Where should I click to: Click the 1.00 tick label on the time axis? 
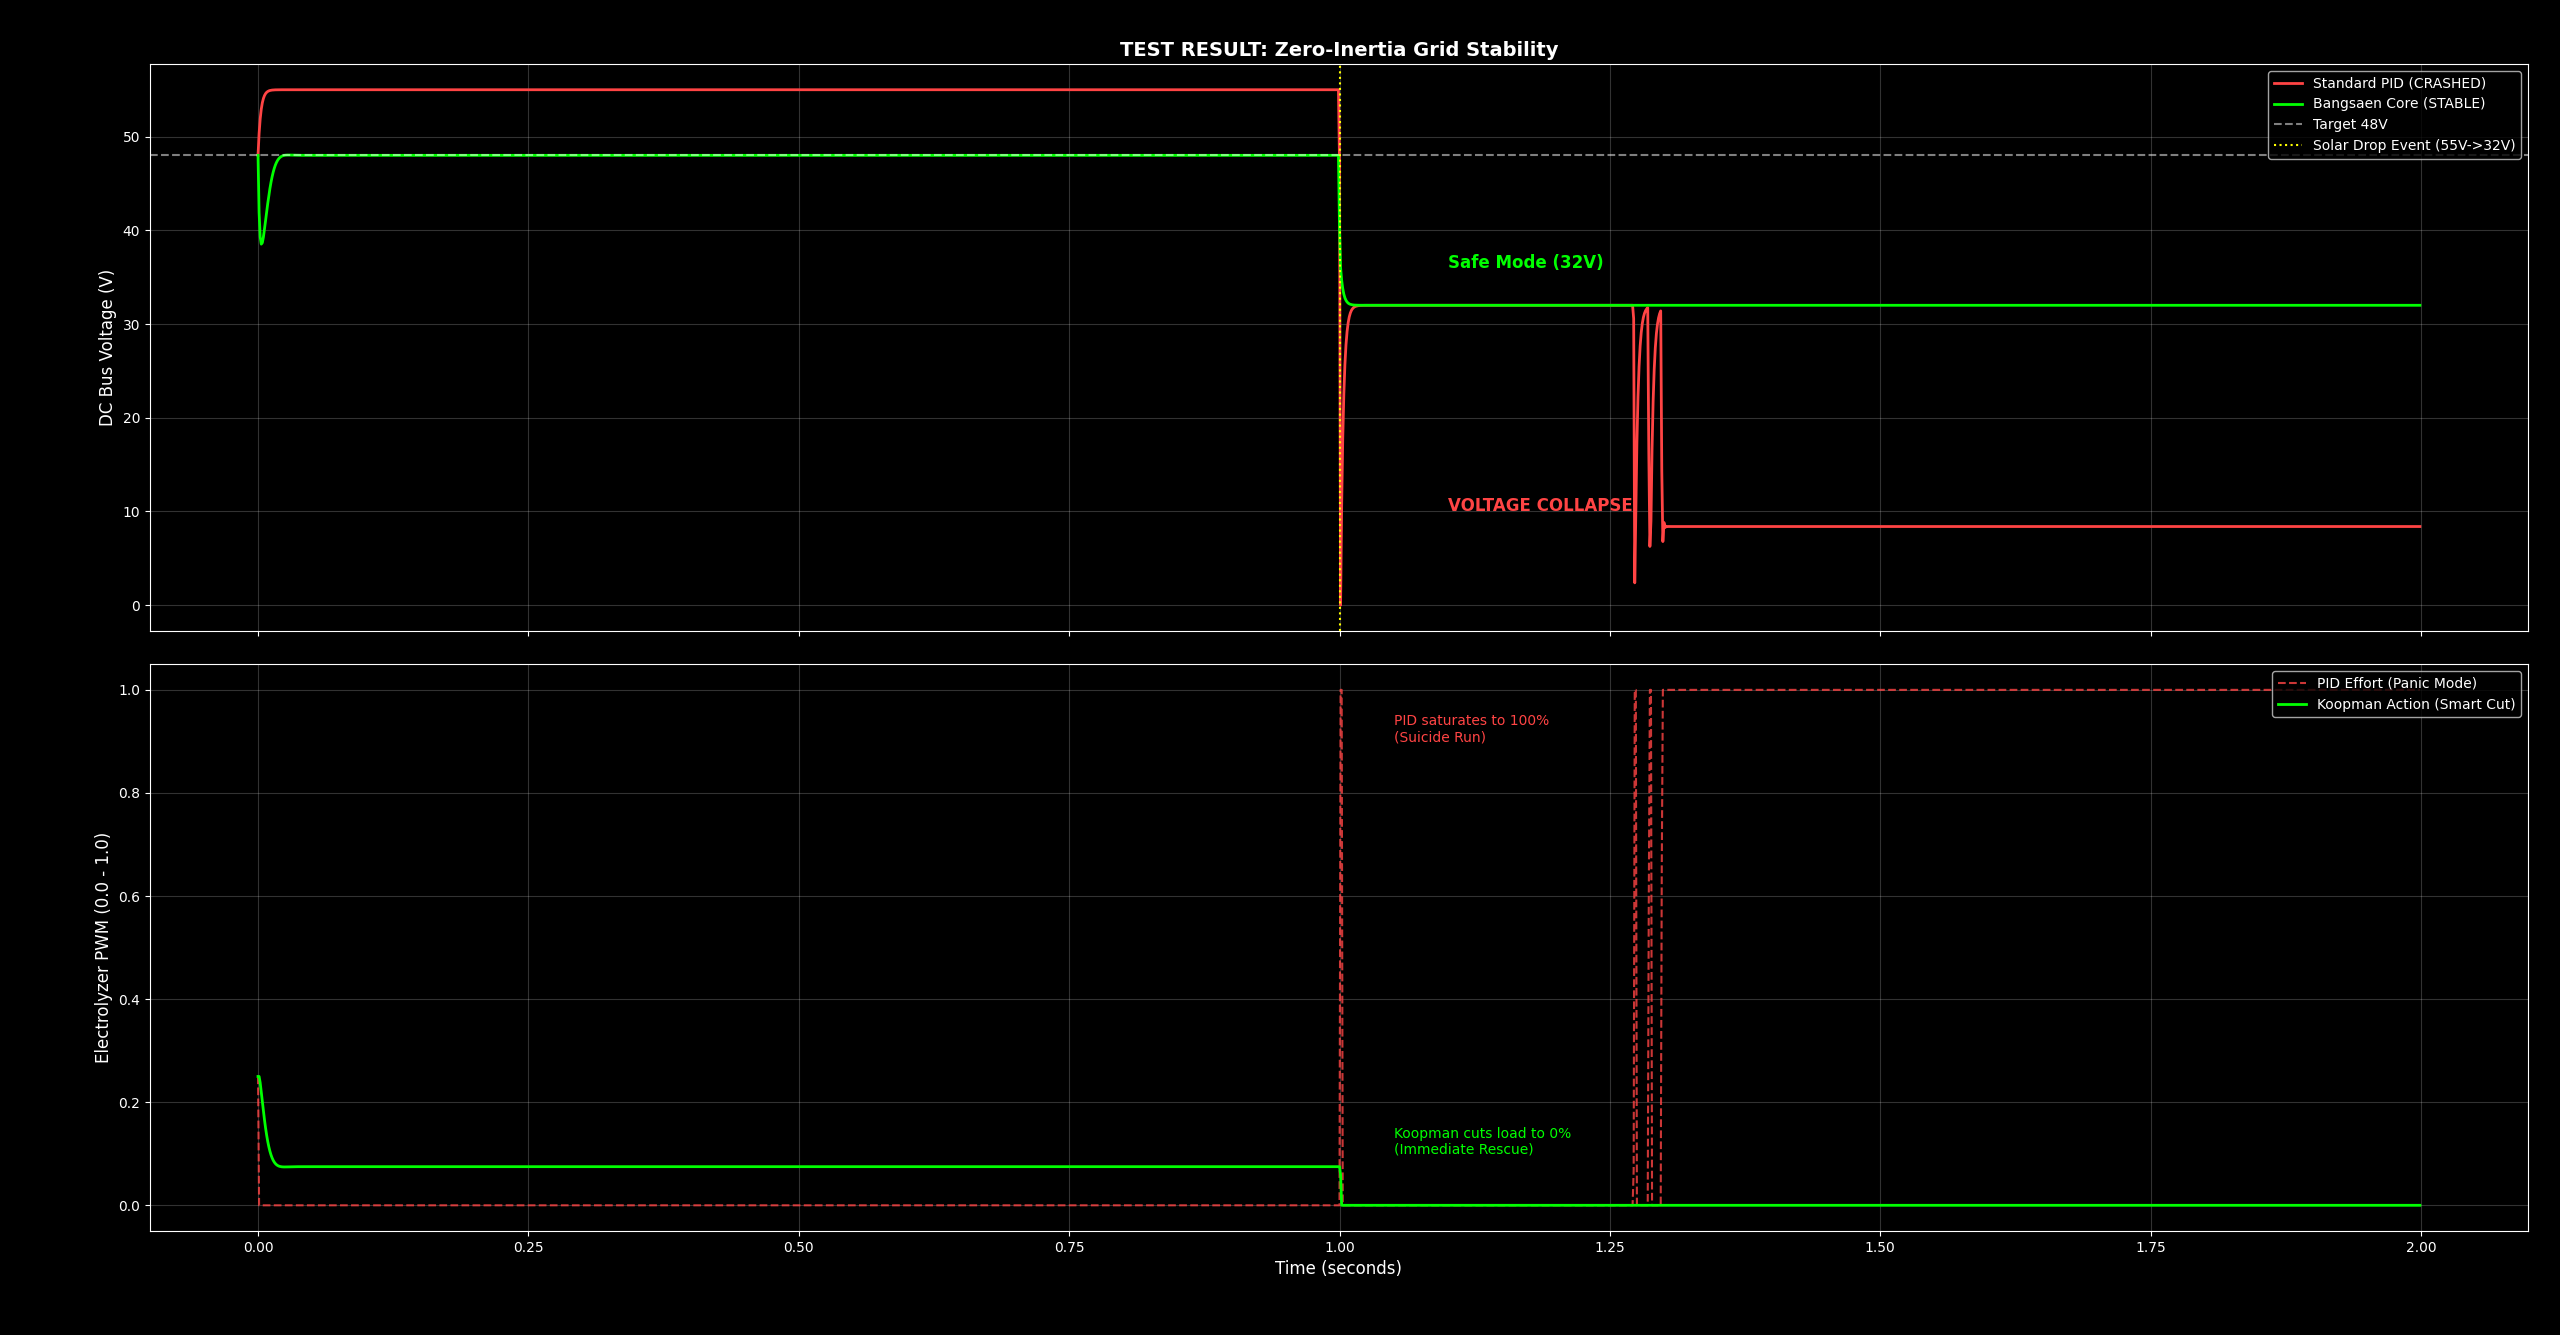click(x=1339, y=1248)
